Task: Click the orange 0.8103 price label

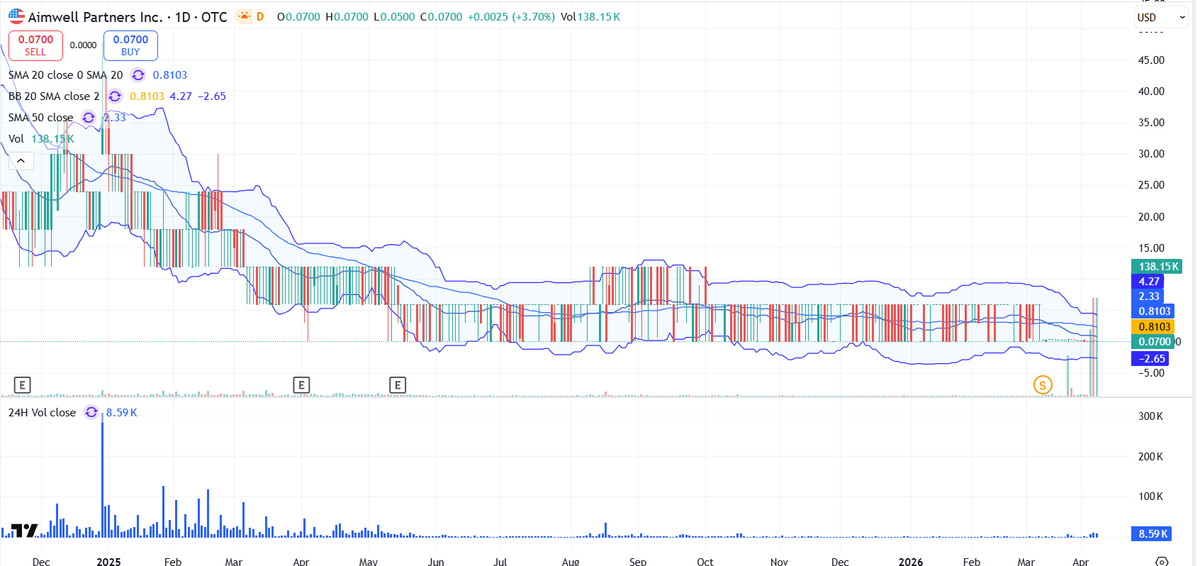Action: 1152,326
